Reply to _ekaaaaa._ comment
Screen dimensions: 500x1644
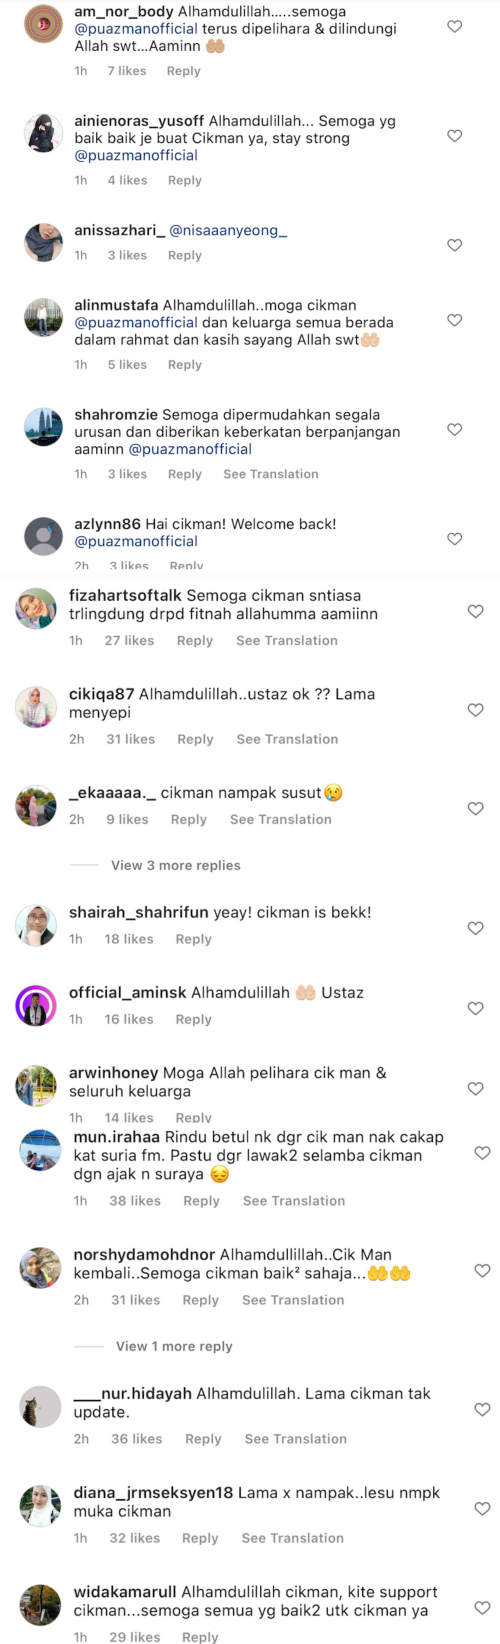coord(189,819)
